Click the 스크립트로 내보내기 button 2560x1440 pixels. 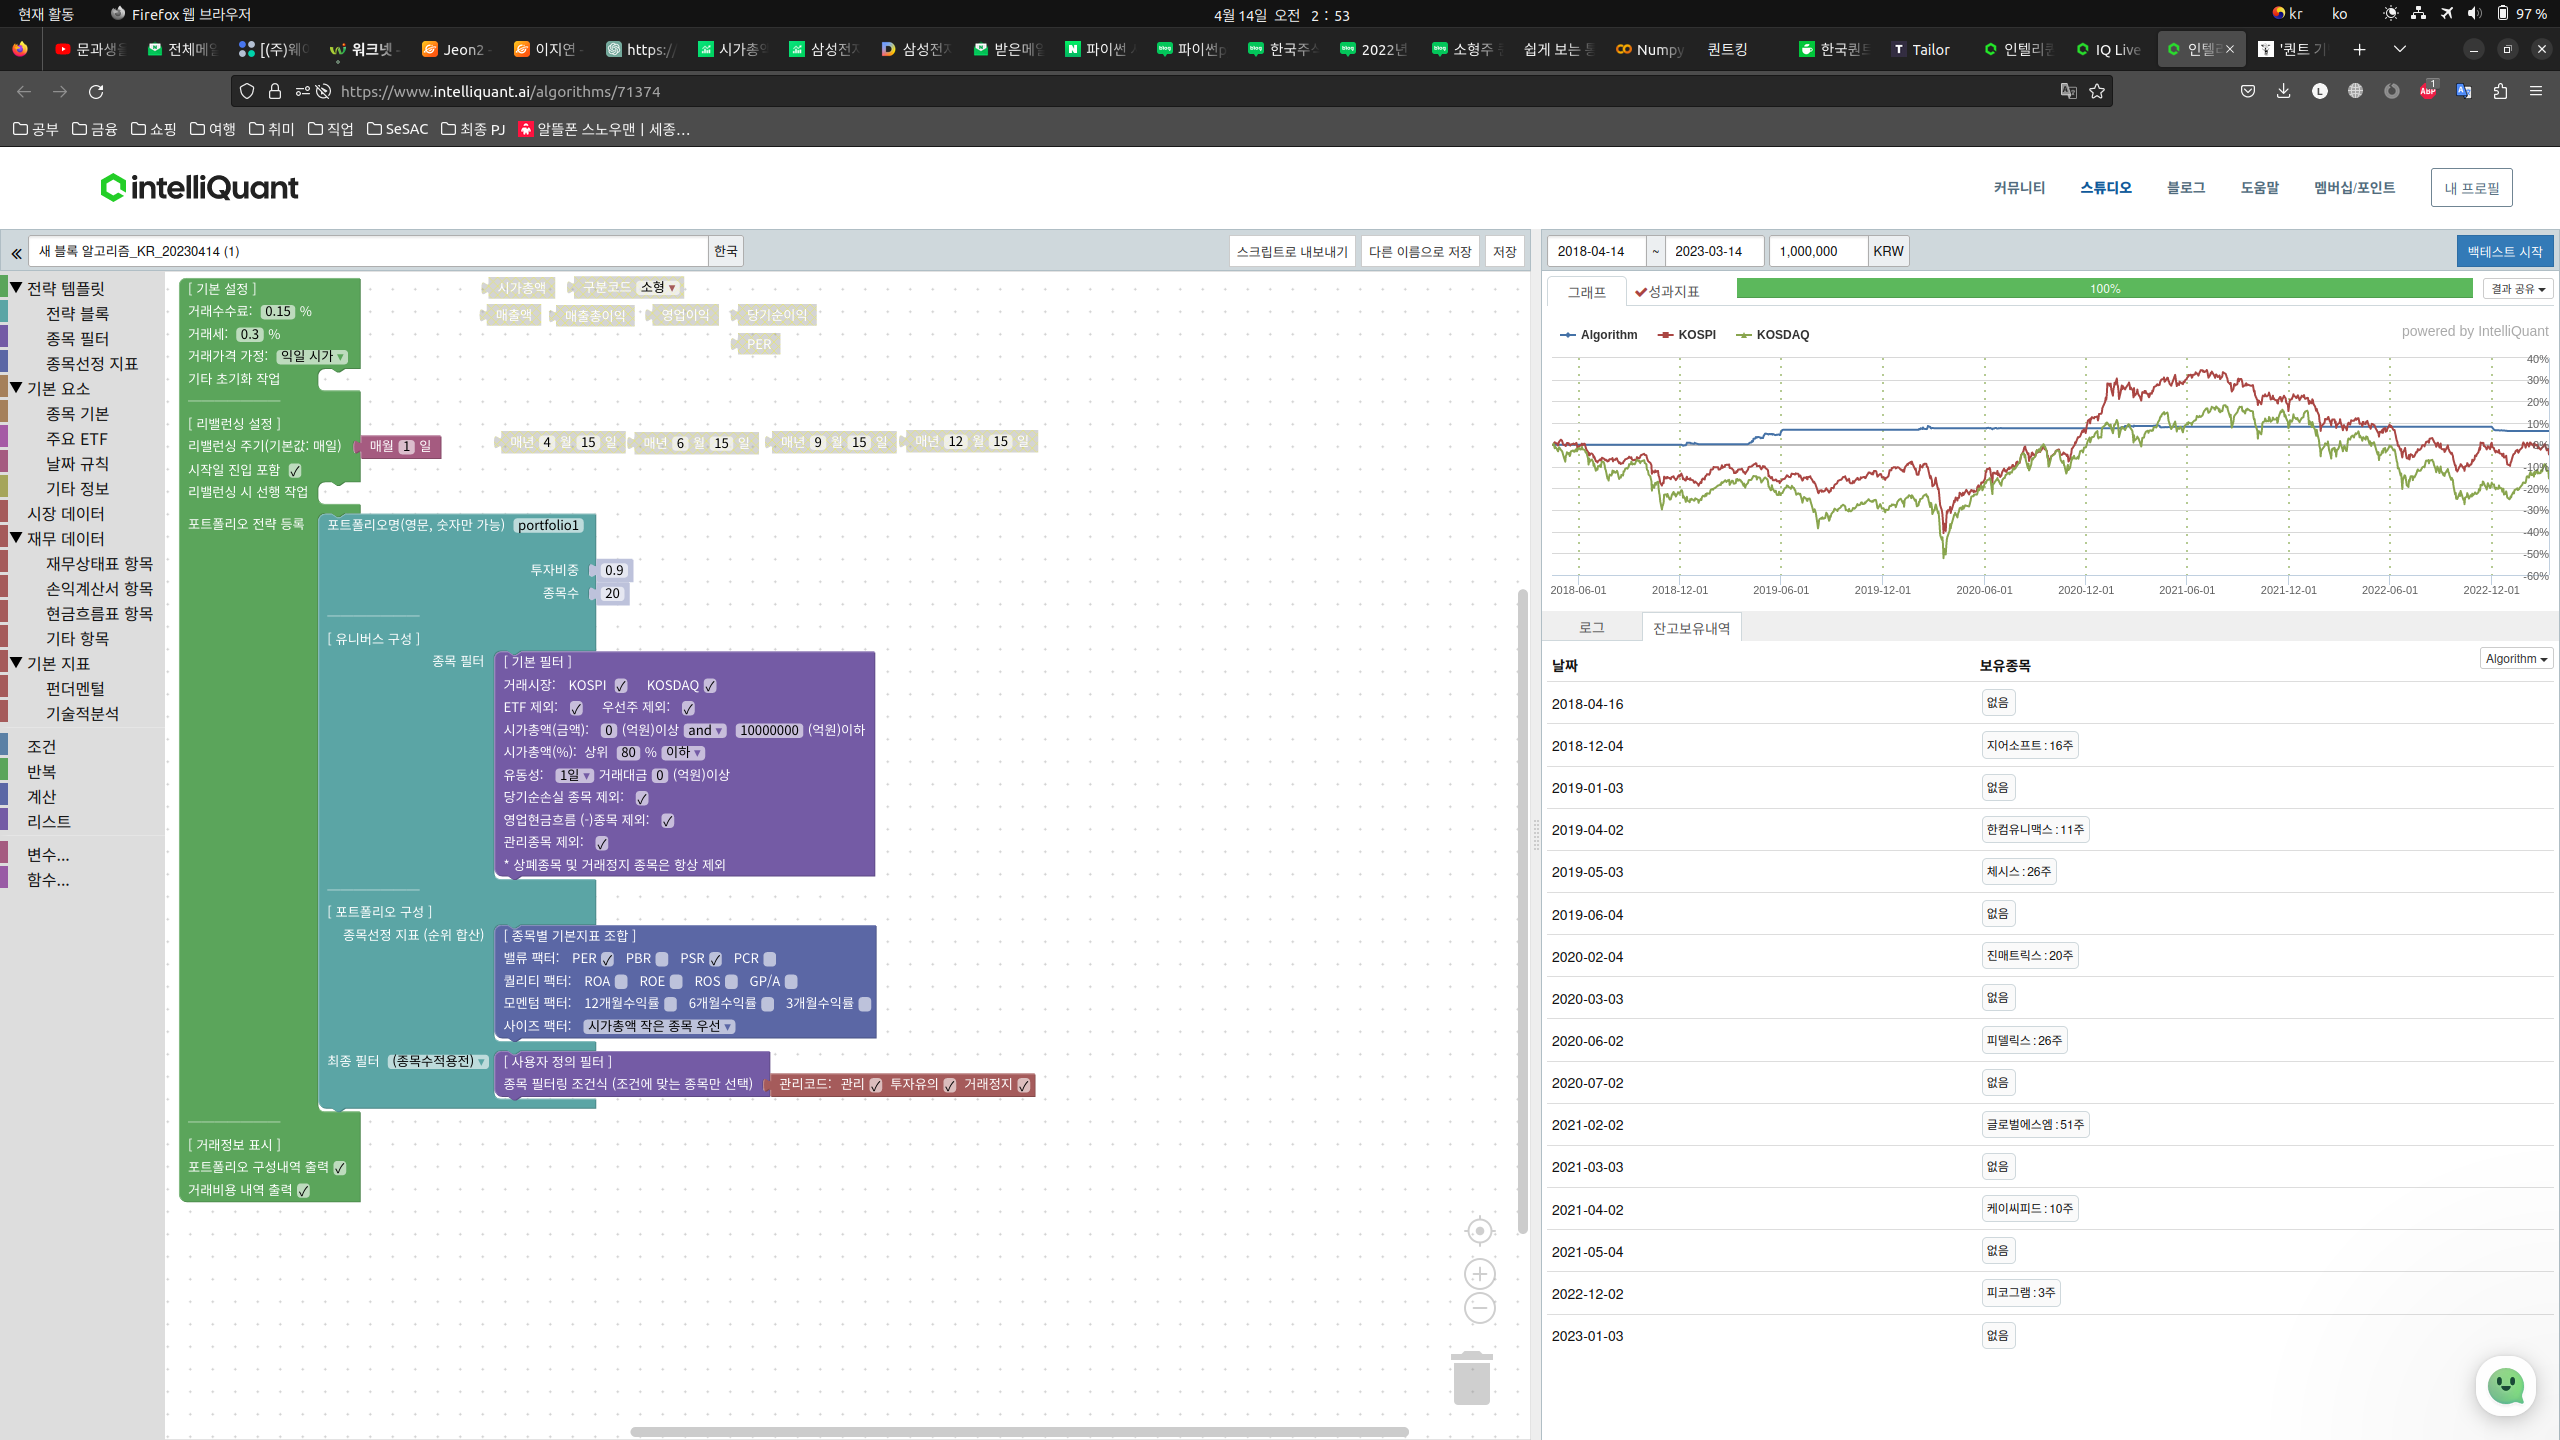1292,252
